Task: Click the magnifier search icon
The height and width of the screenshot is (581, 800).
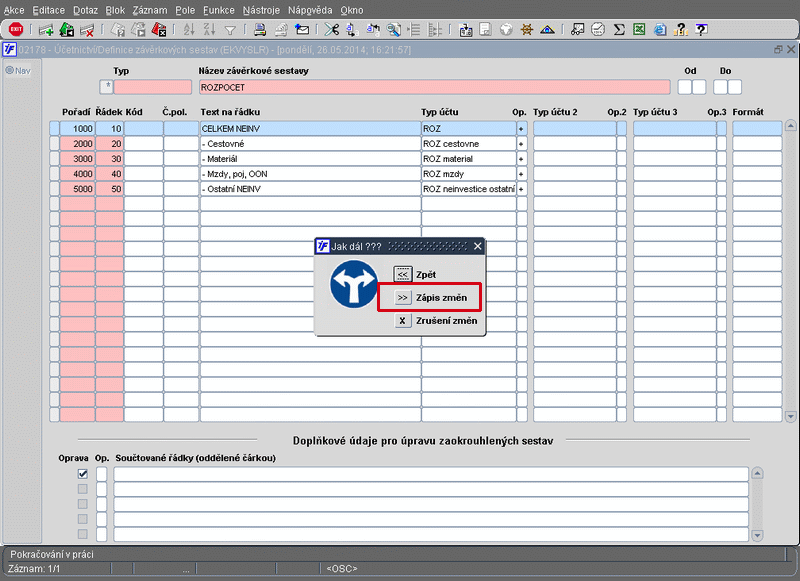Action: click(x=393, y=30)
